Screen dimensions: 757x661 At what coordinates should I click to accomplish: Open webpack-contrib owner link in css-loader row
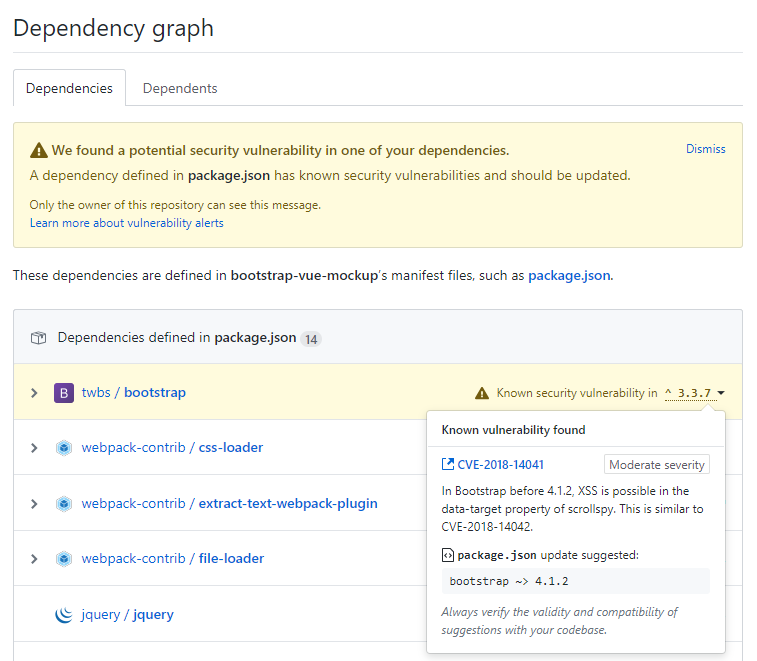pos(133,448)
